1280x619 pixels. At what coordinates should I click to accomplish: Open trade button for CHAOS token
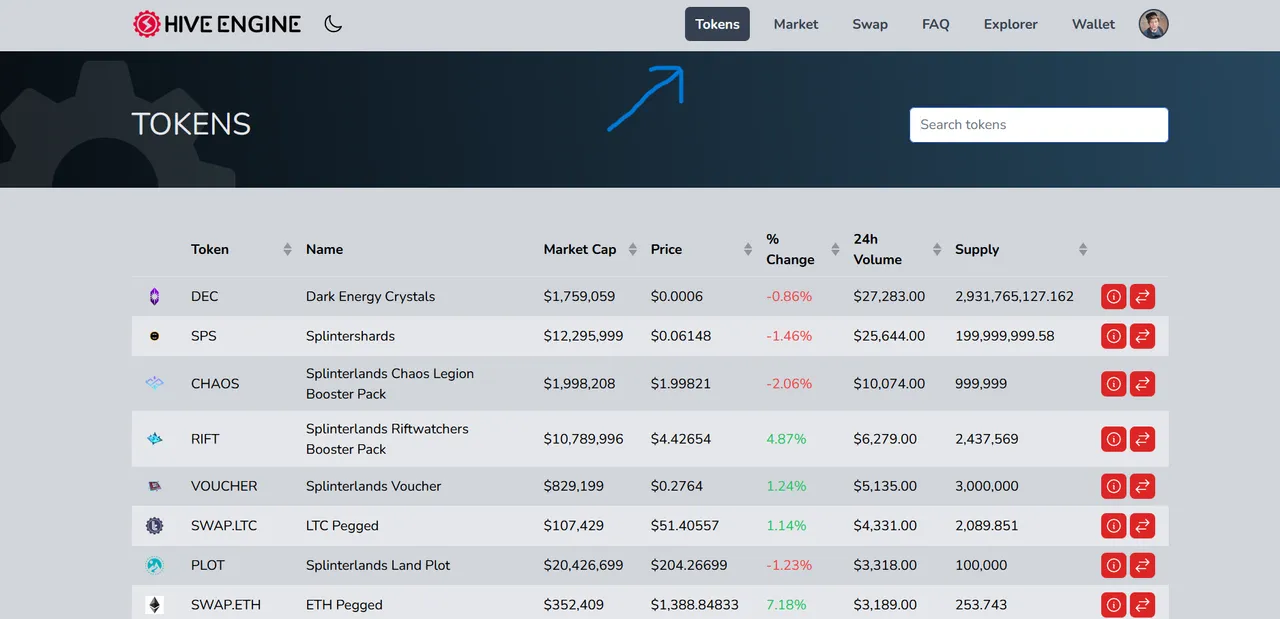(1143, 383)
